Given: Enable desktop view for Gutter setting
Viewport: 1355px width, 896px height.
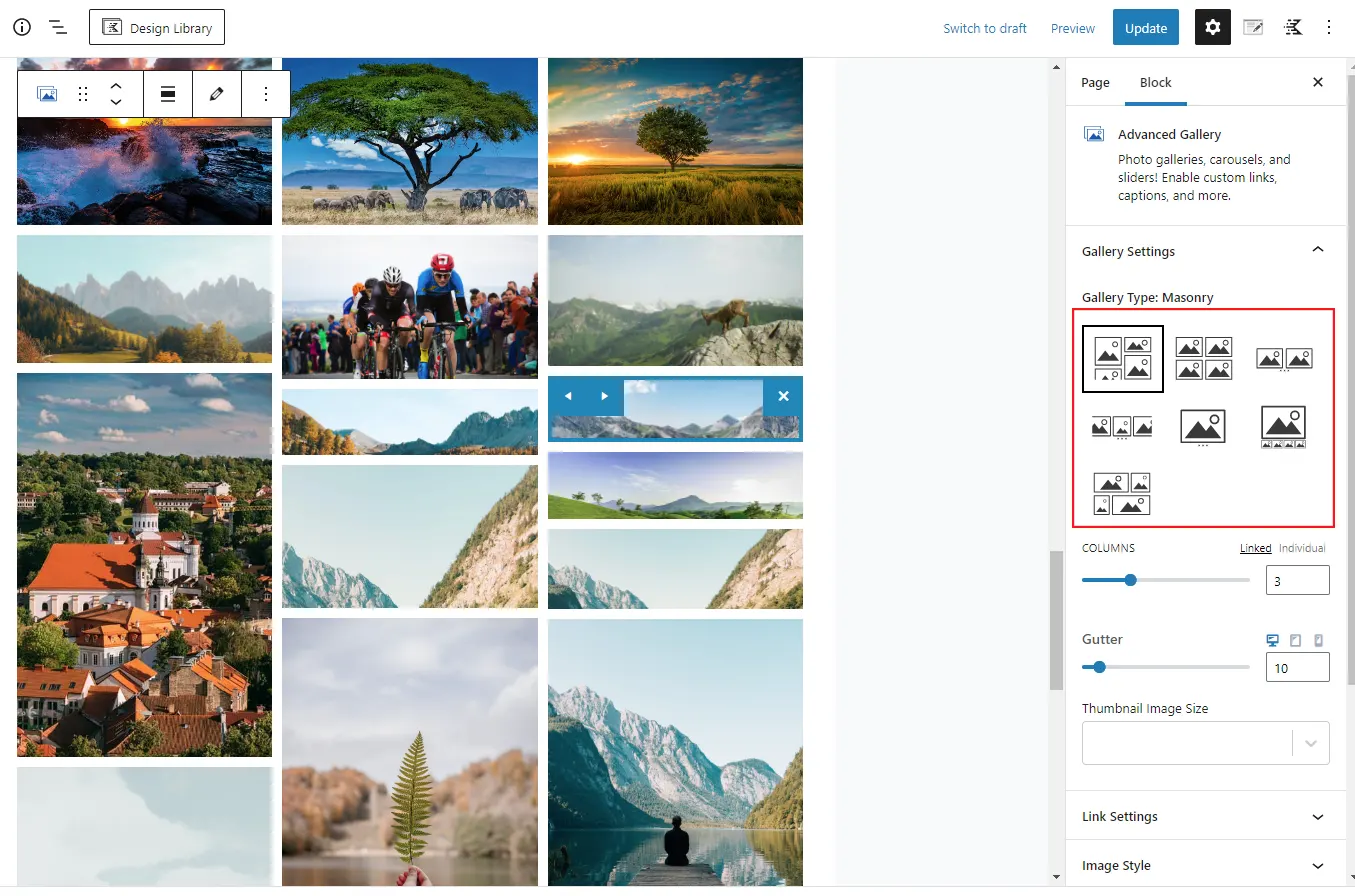Looking at the screenshot, I should coord(1272,639).
